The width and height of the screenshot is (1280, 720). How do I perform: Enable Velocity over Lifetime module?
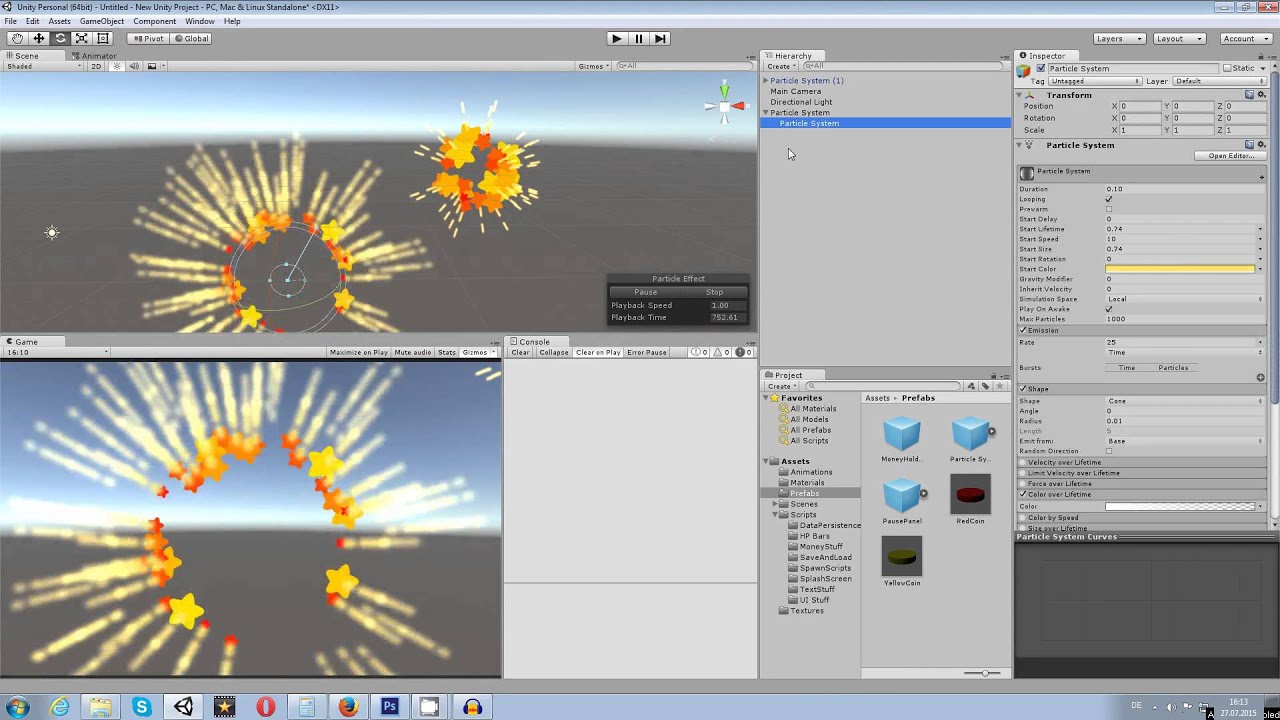(x=1023, y=463)
